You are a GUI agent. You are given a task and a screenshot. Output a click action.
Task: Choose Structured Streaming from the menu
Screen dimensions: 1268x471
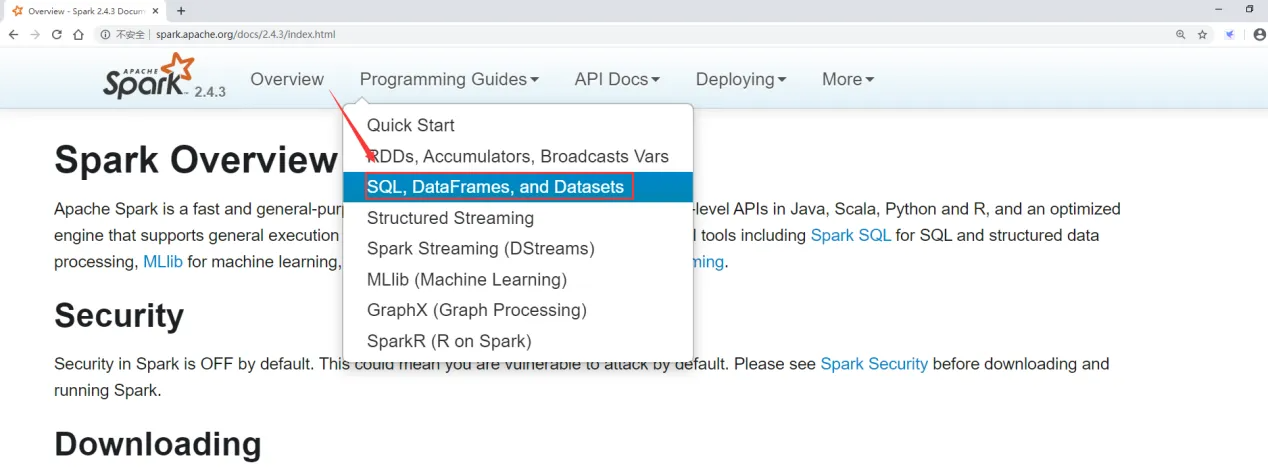coord(450,218)
